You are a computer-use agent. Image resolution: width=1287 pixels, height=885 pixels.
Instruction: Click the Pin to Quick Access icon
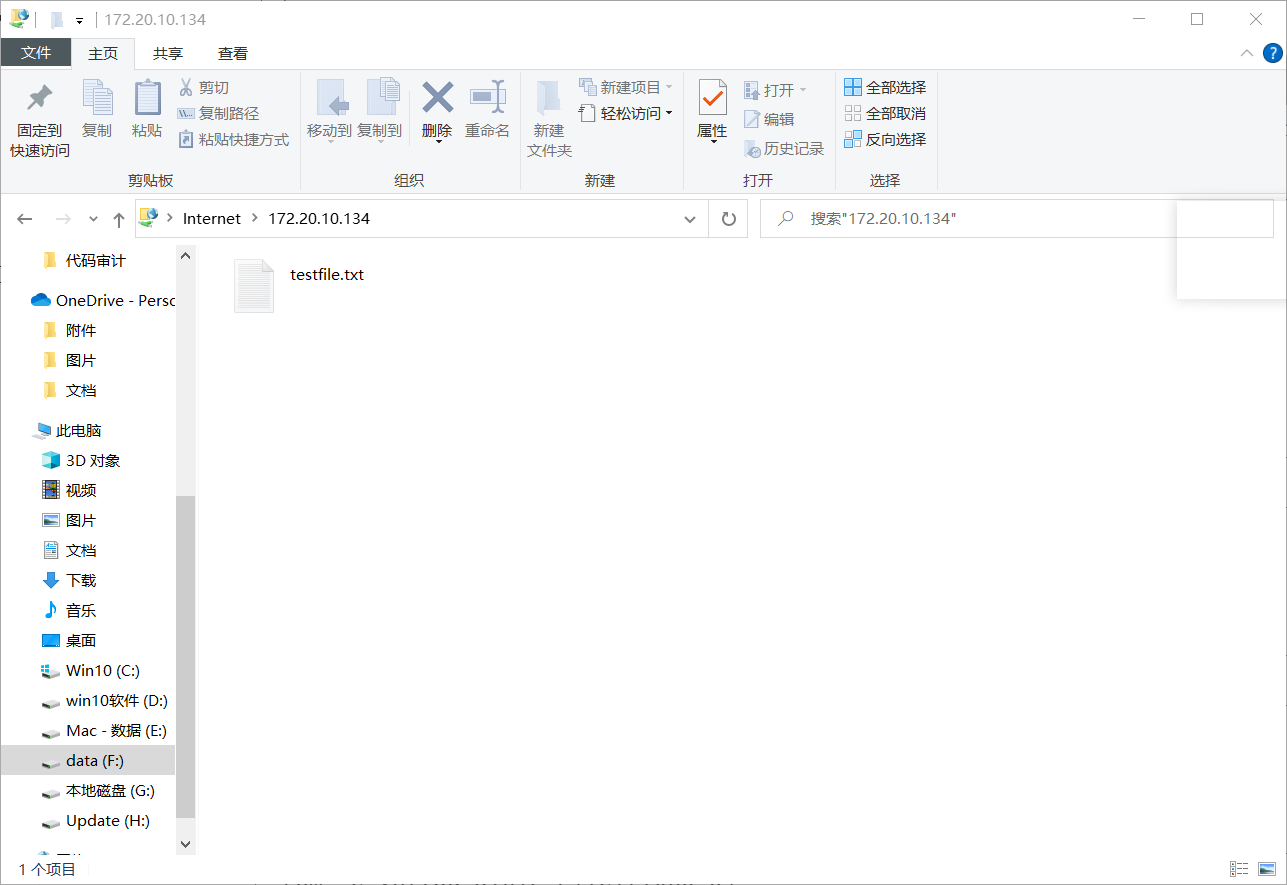tap(39, 98)
